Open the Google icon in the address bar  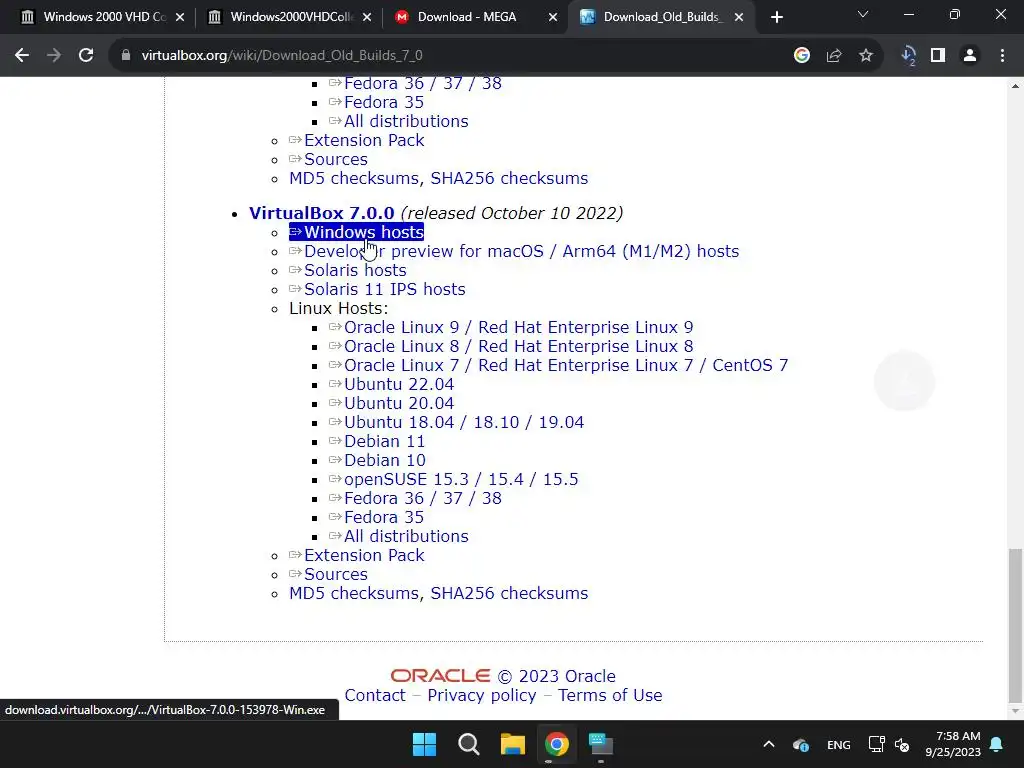802,56
